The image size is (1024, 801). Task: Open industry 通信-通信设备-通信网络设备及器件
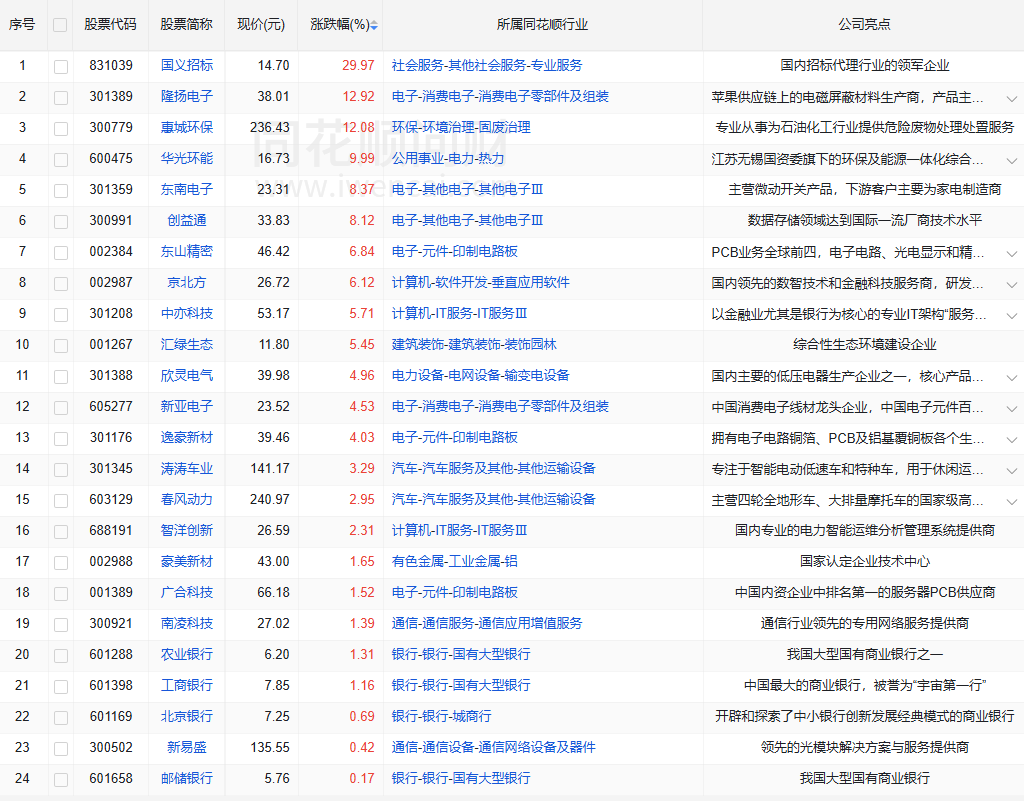[494, 747]
